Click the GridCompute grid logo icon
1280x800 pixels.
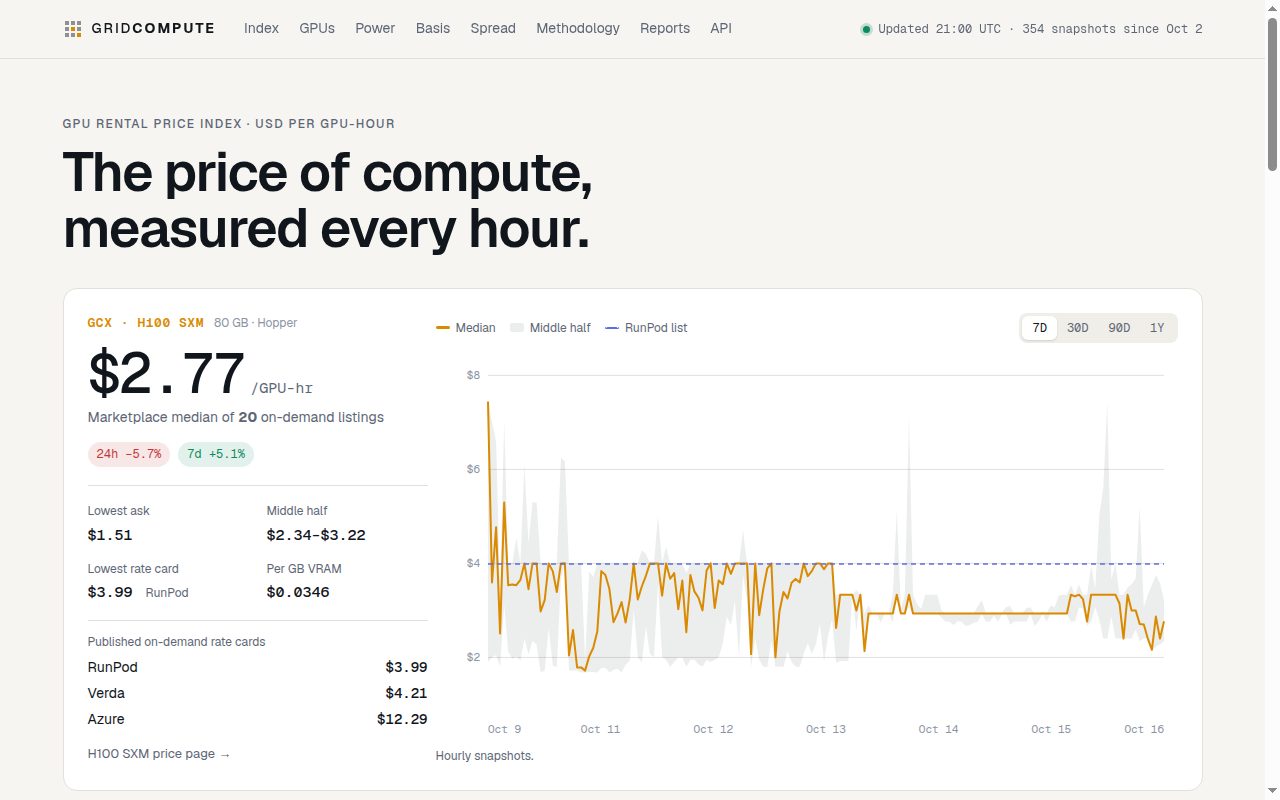pos(73,29)
